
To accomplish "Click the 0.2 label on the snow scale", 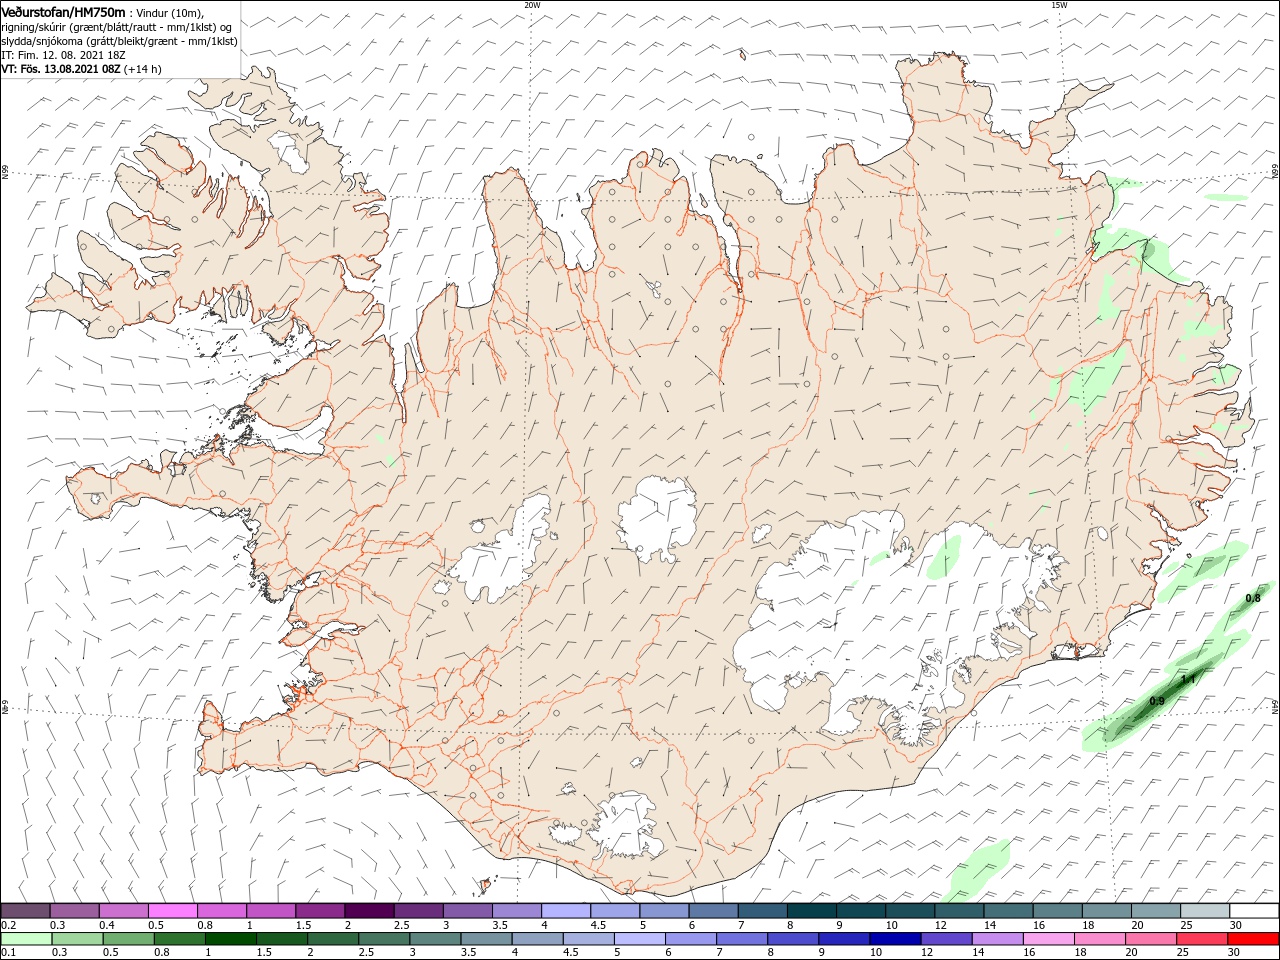I will pos(8,925).
